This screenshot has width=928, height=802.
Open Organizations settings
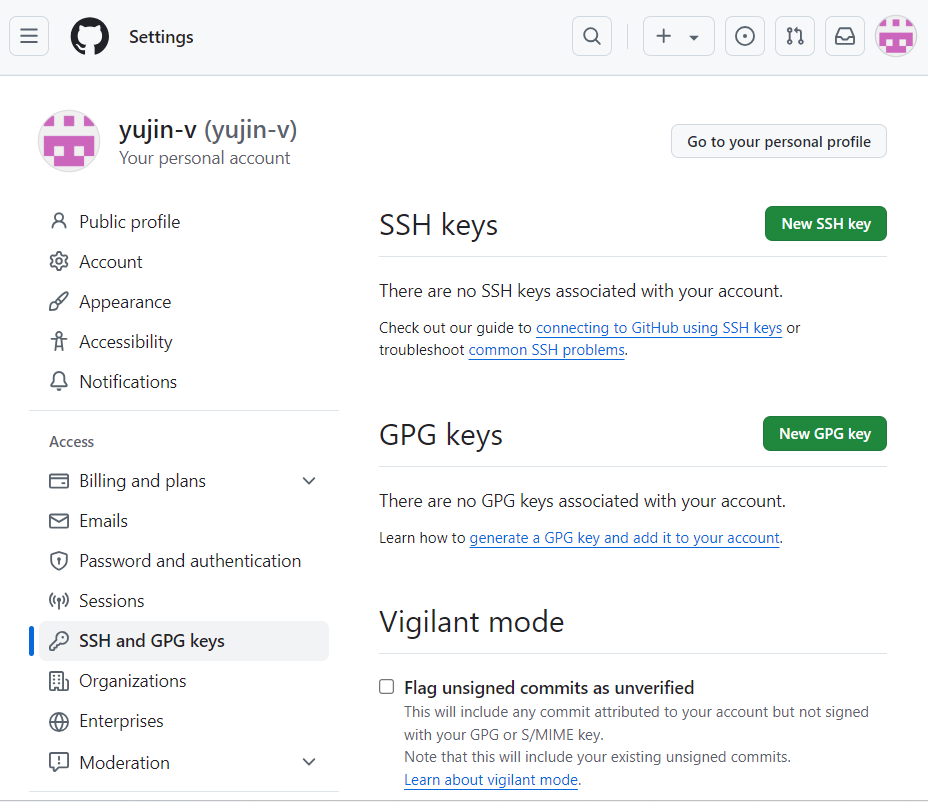coord(183,681)
